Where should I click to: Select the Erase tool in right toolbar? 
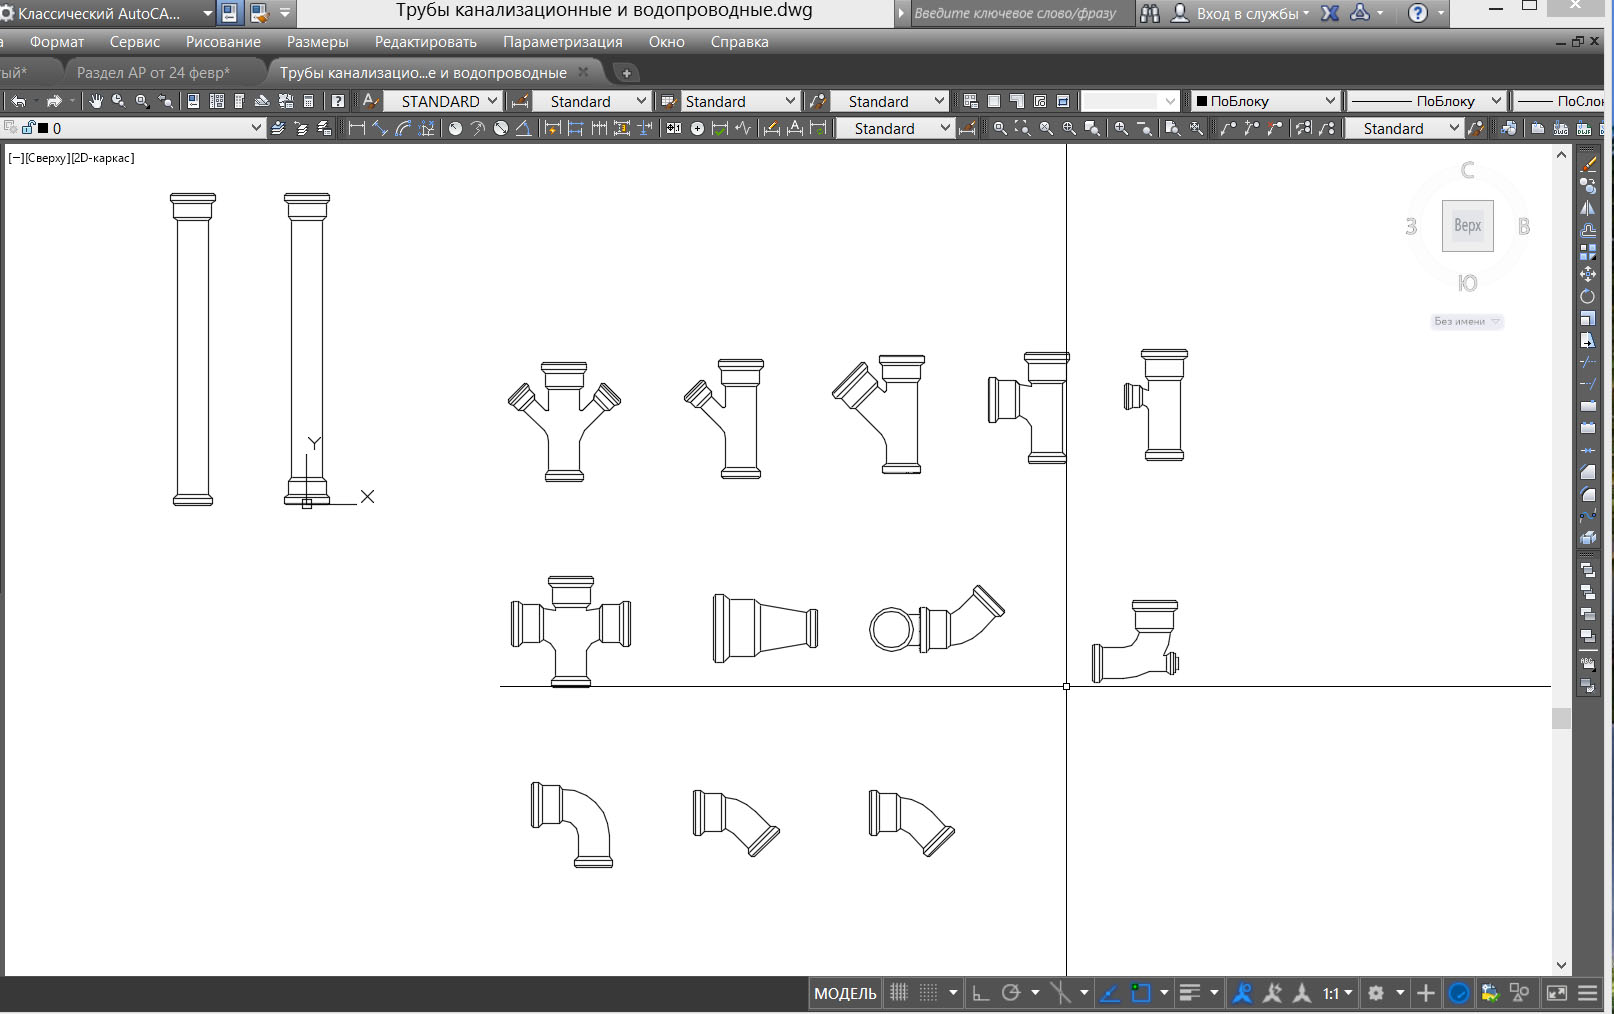1588,164
